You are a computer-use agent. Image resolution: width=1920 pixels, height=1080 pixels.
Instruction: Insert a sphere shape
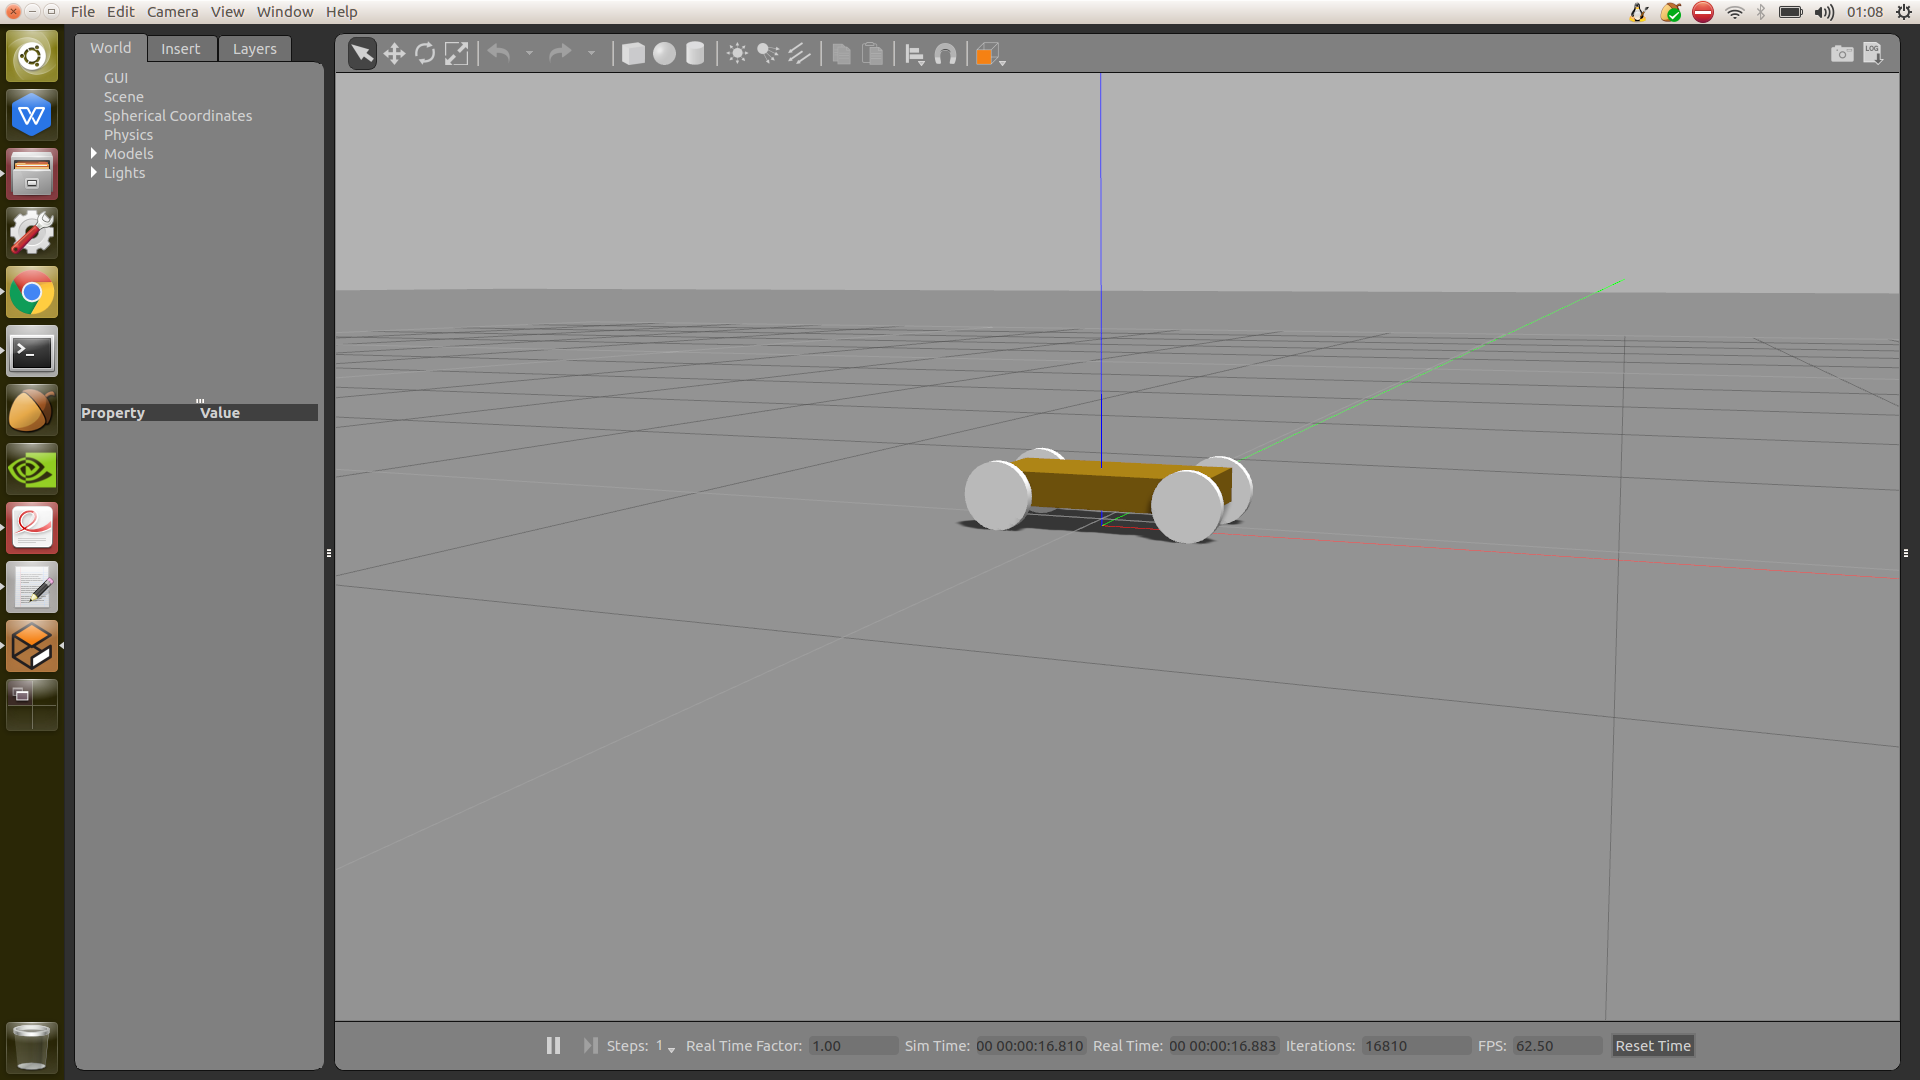664,54
